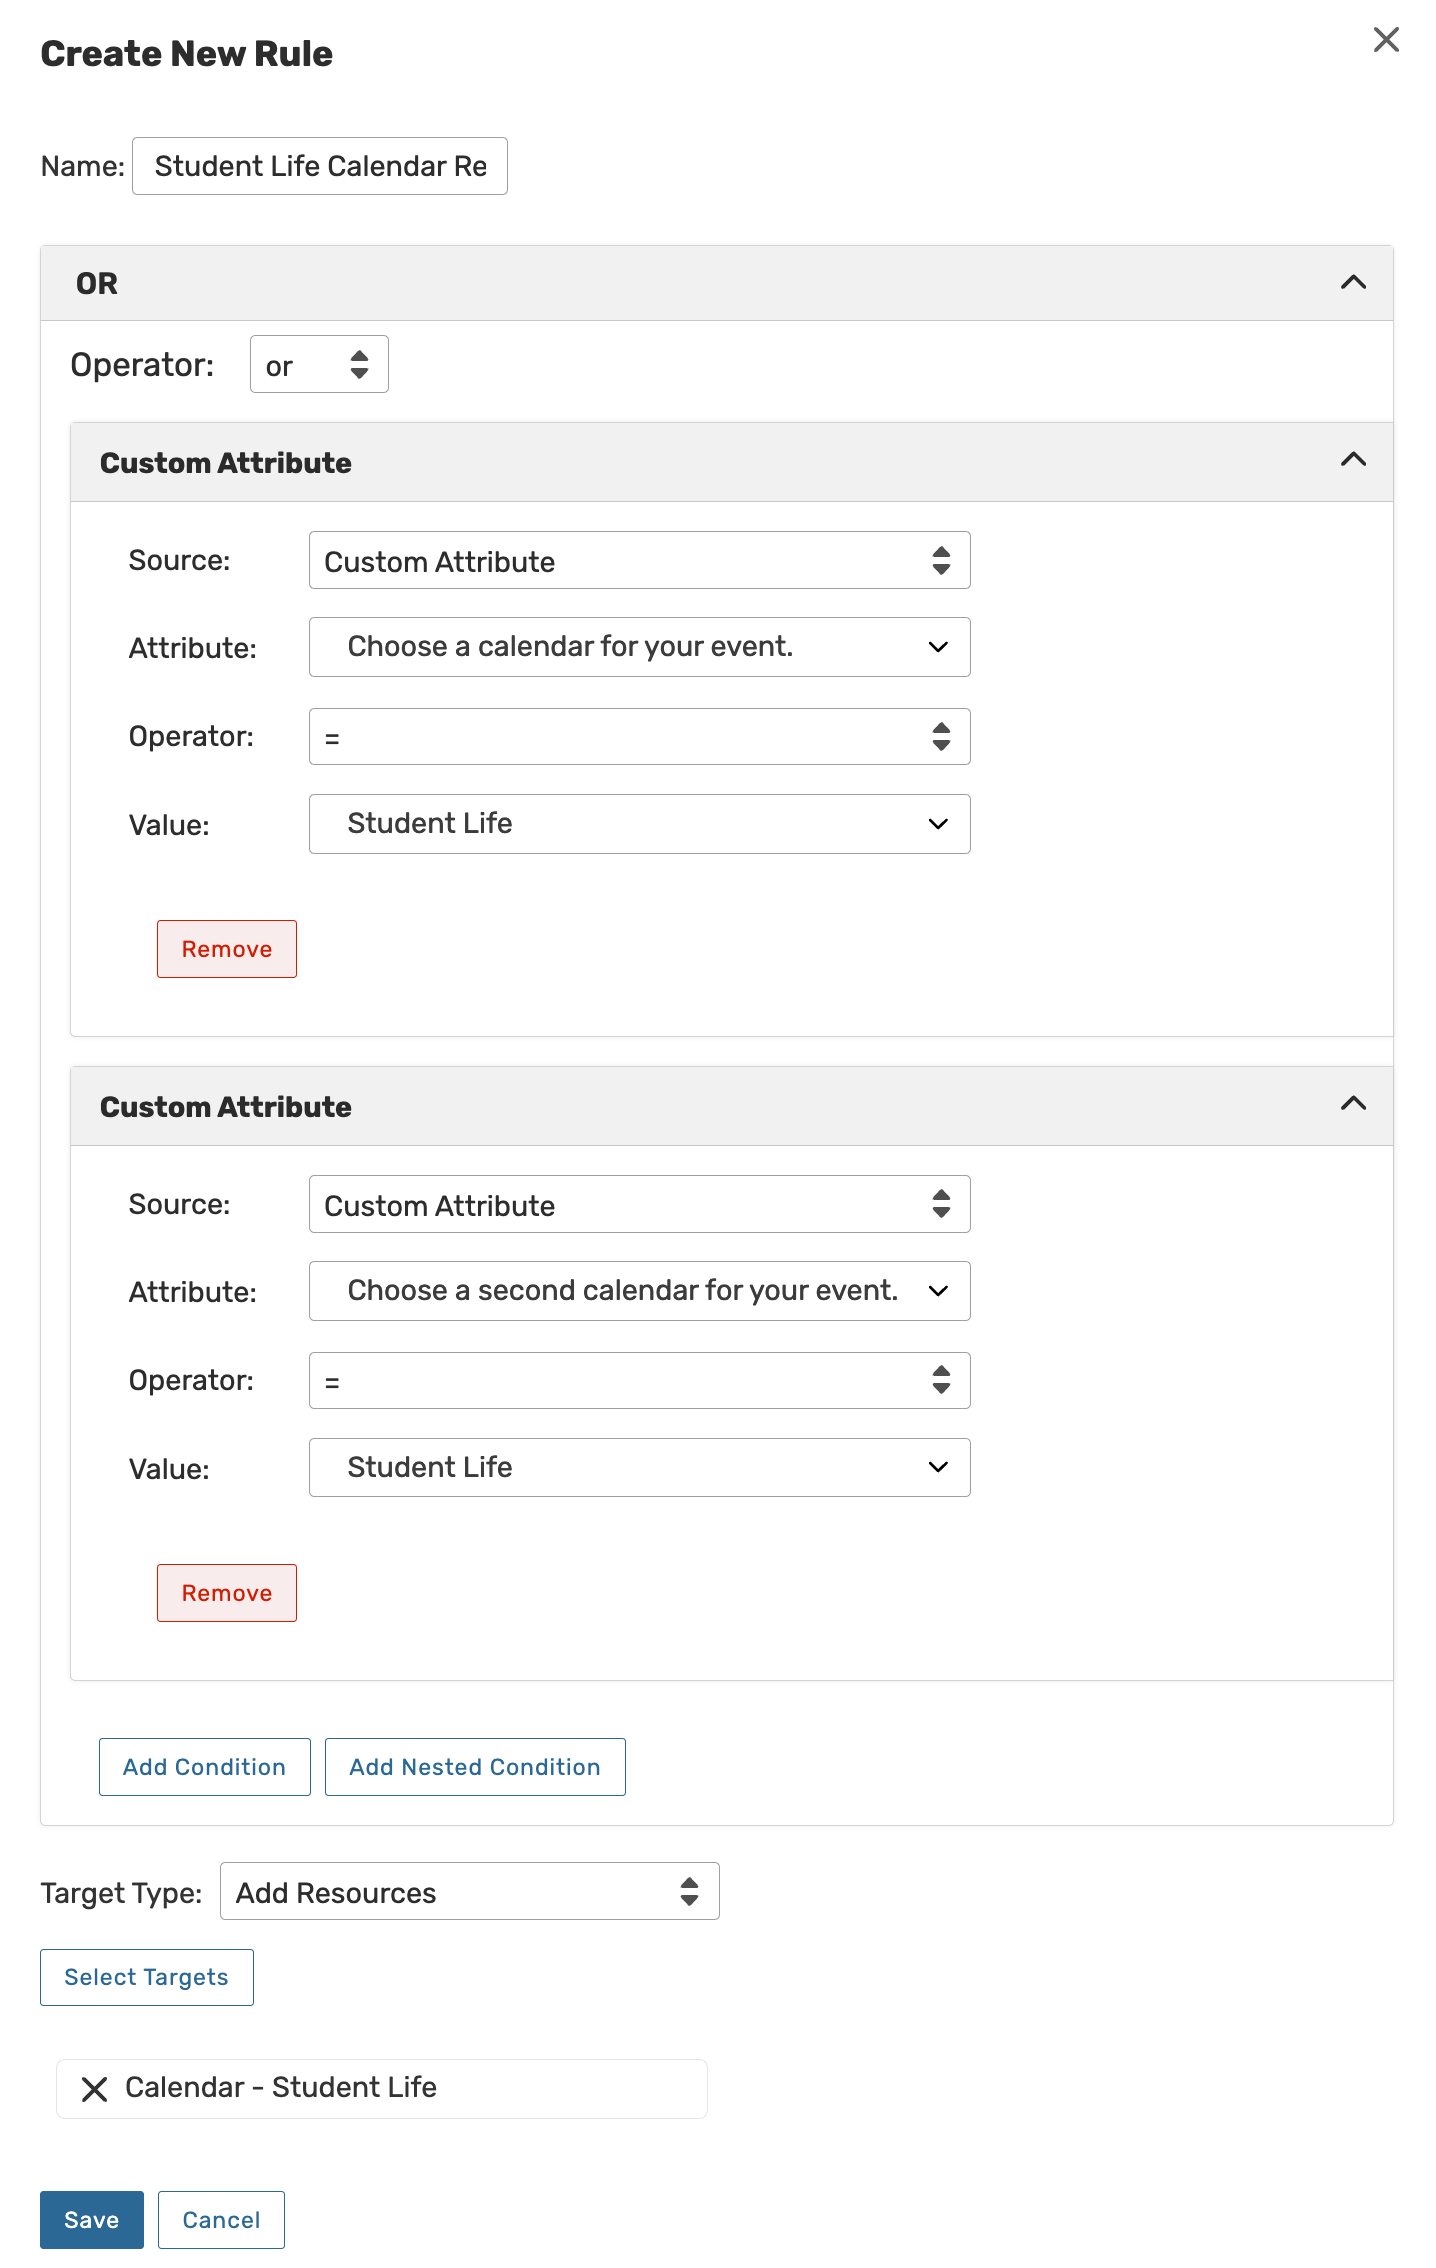Open second condition's Student Life value dropdown
Image resolution: width=1436 pixels, height=2268 pixels.
639,1468
